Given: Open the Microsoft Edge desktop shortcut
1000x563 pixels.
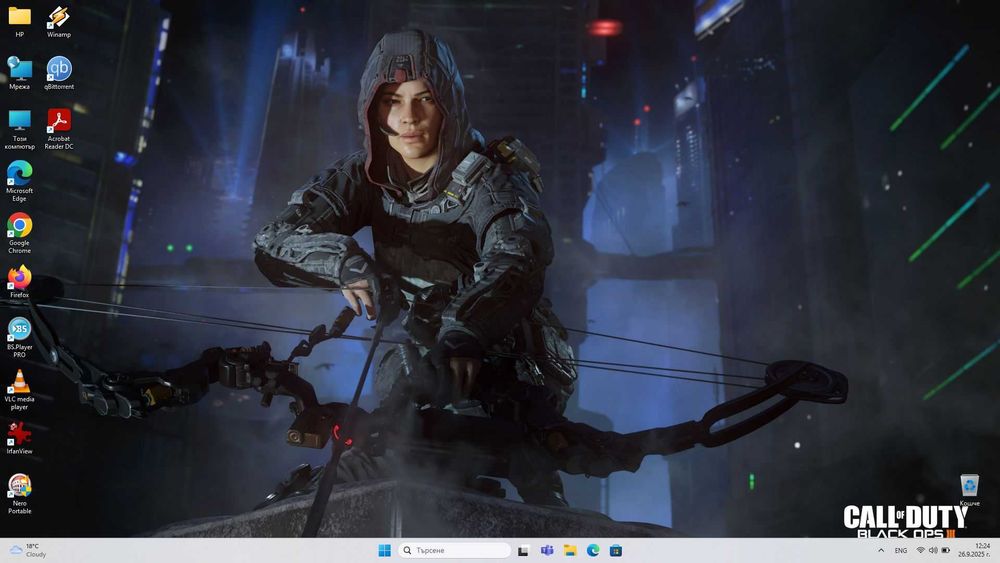Looking at the screenshot, I should click(x=19, y=173).
